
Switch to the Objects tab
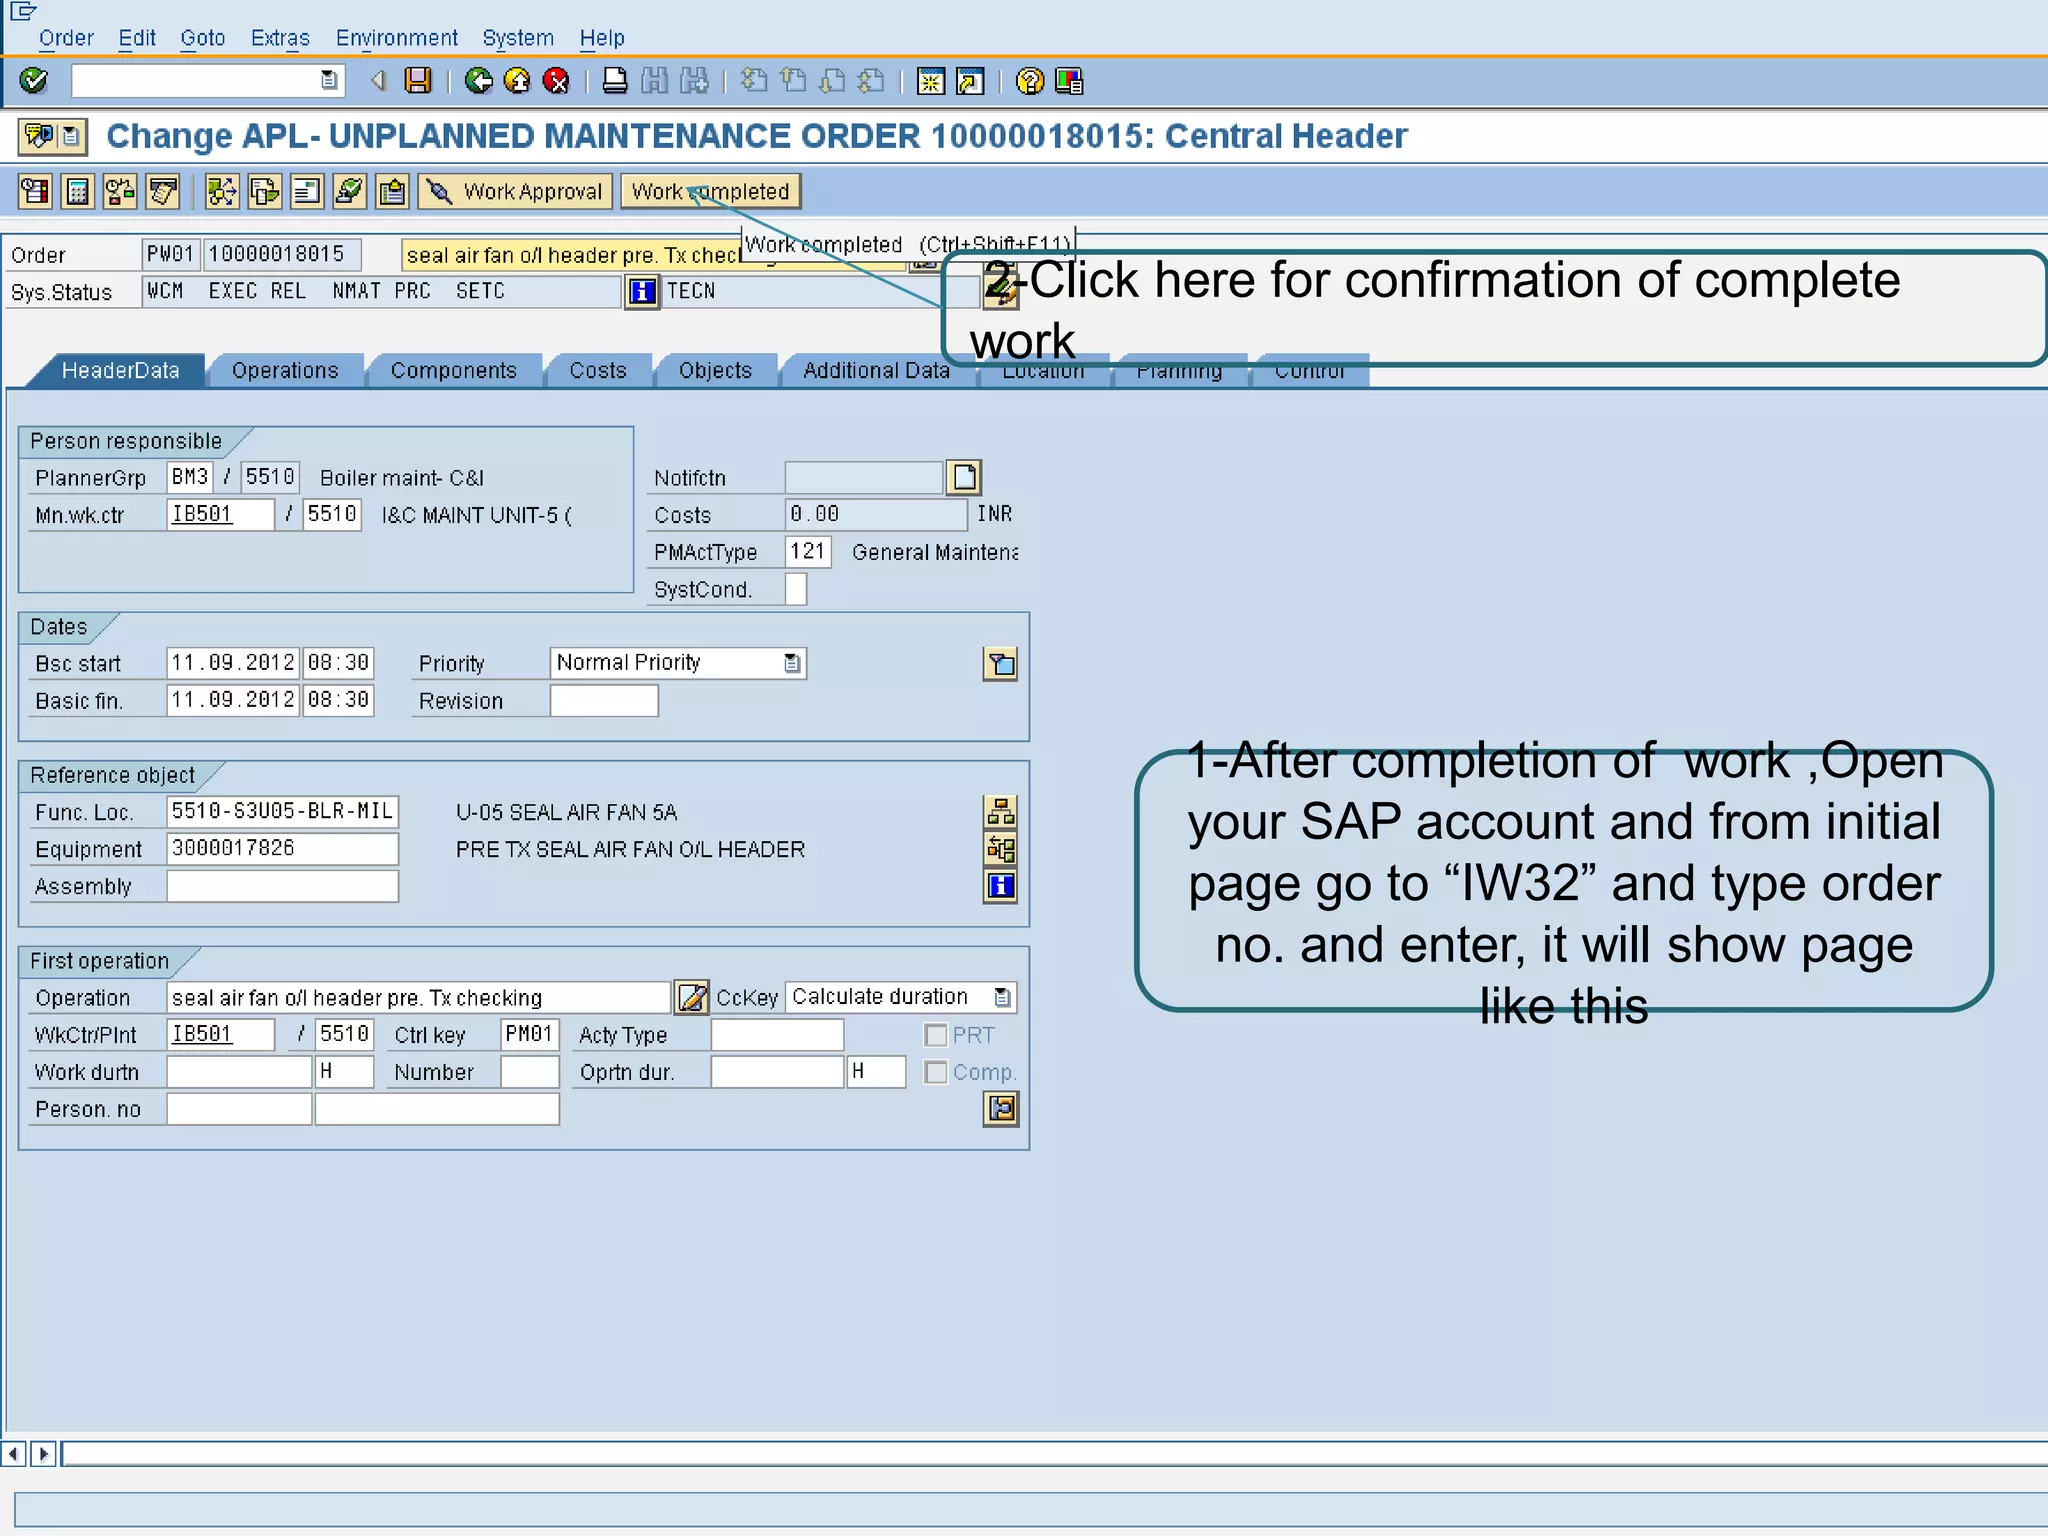(x=715, y=371)
